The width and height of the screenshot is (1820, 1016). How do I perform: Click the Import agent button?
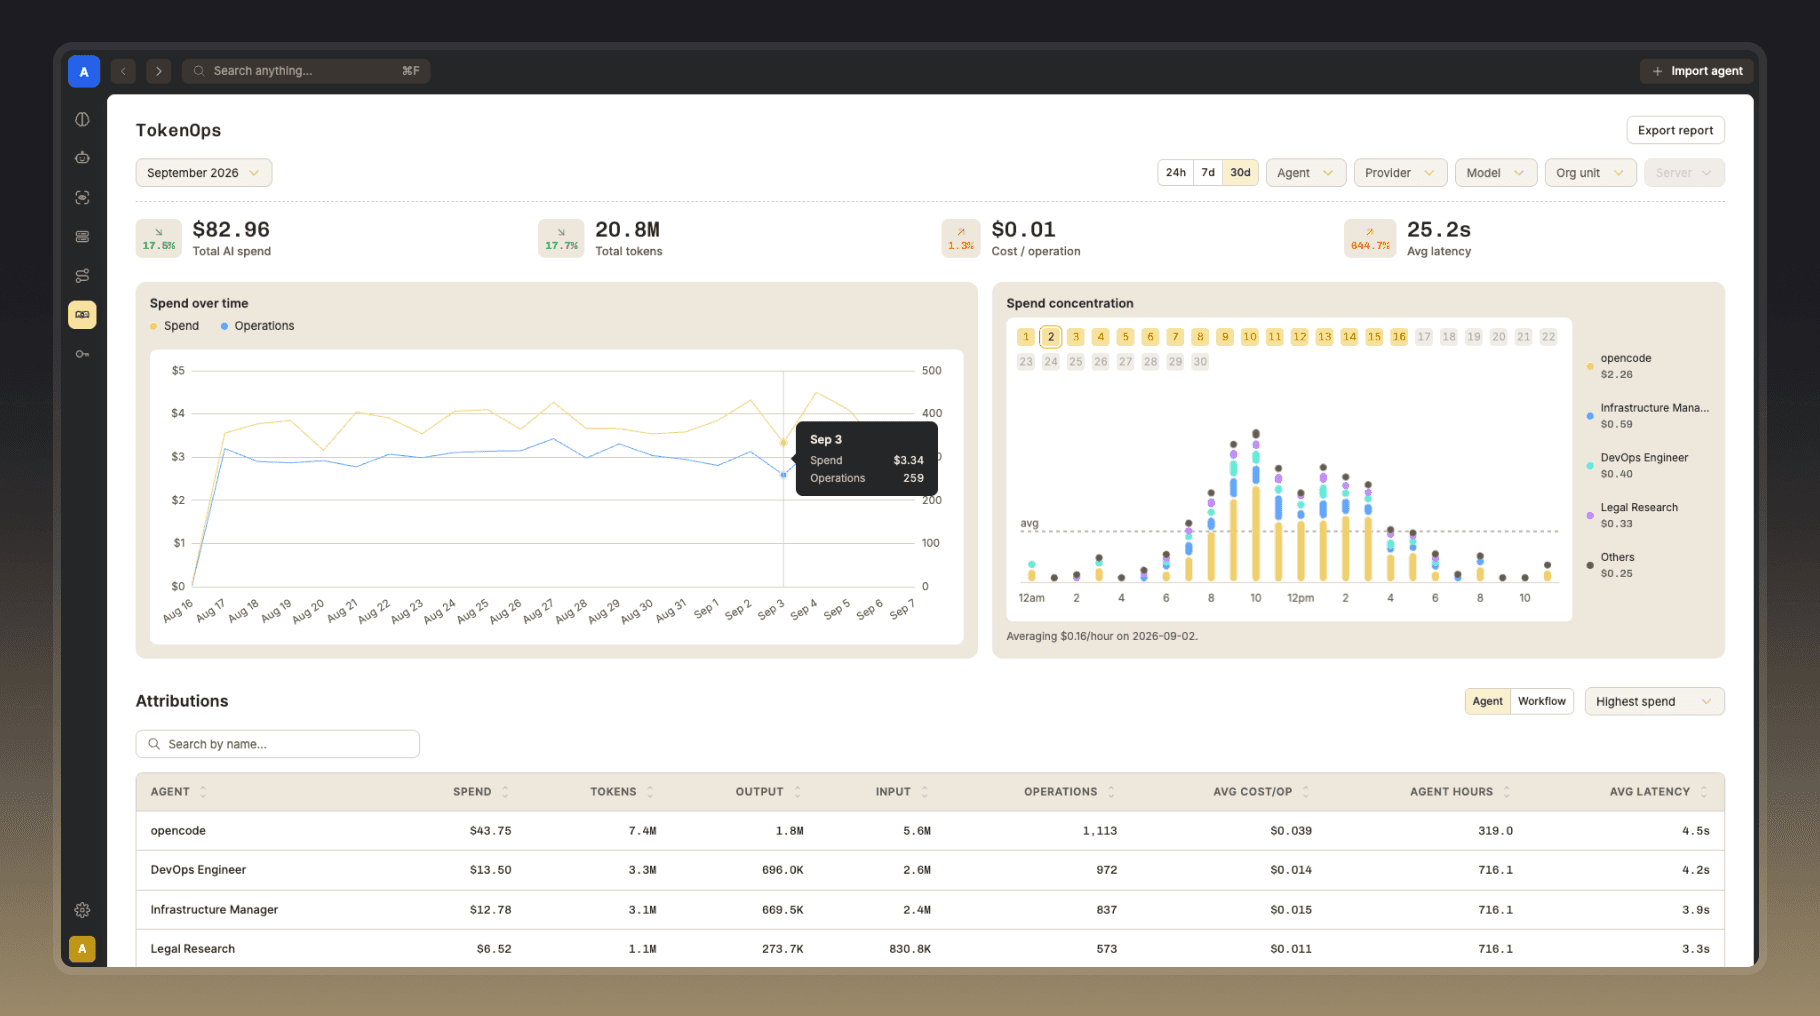(1696, 71)
